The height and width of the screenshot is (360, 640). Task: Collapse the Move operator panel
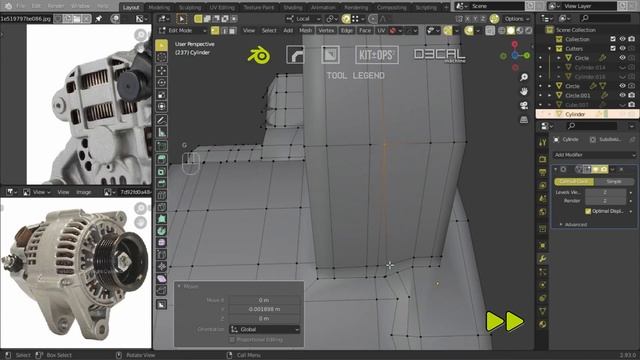[179, 287]
